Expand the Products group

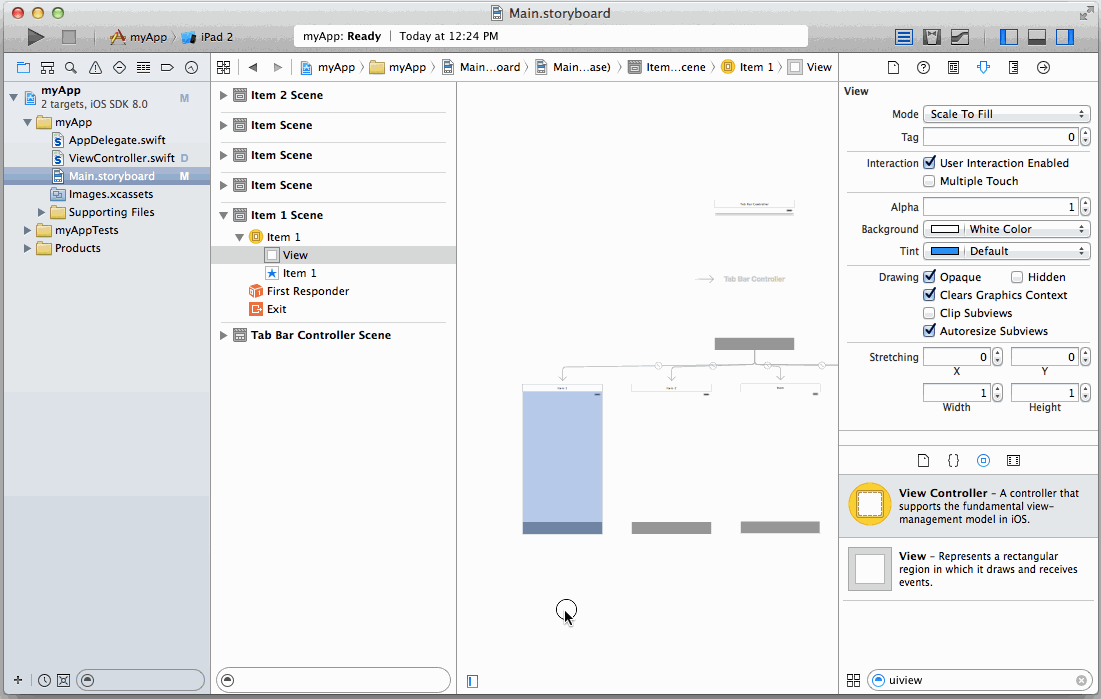[27, 248]
